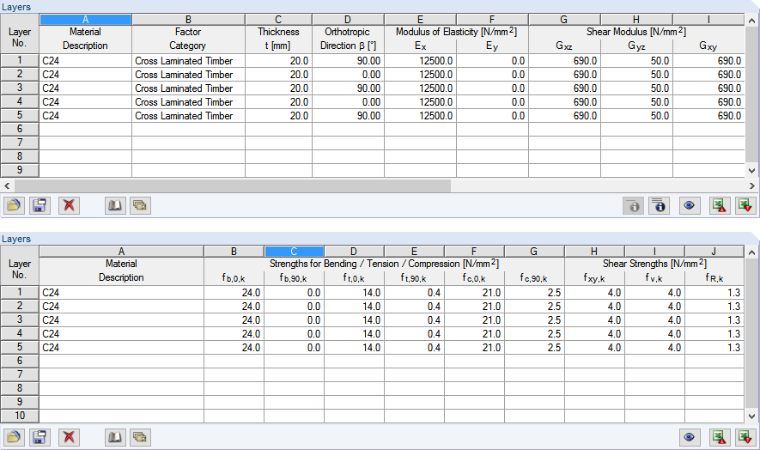Screen dimensions: 760x450
Task: Select row header 5 in the upper table
Action: 19,115
